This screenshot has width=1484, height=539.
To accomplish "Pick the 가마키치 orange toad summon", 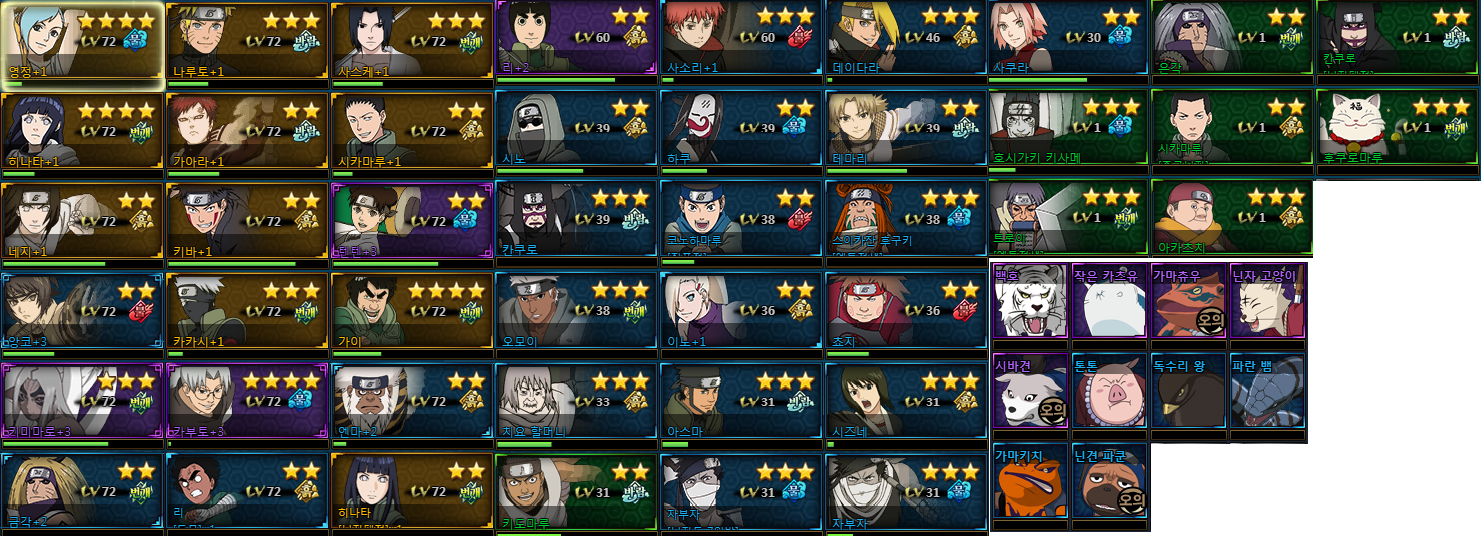I will 1030,482.
